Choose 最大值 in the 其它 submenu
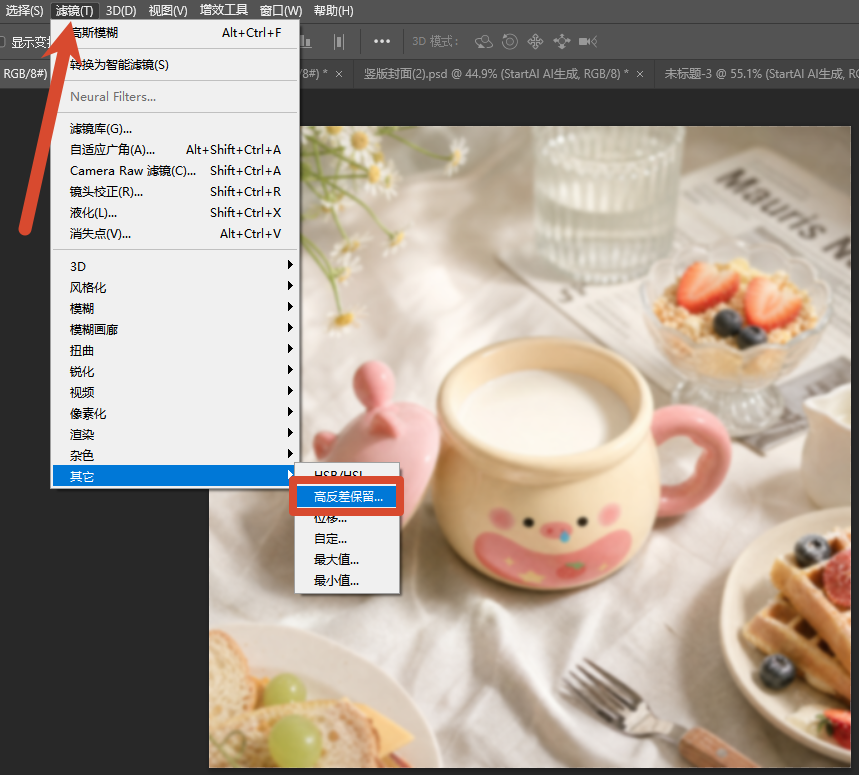 click(347, 560)
